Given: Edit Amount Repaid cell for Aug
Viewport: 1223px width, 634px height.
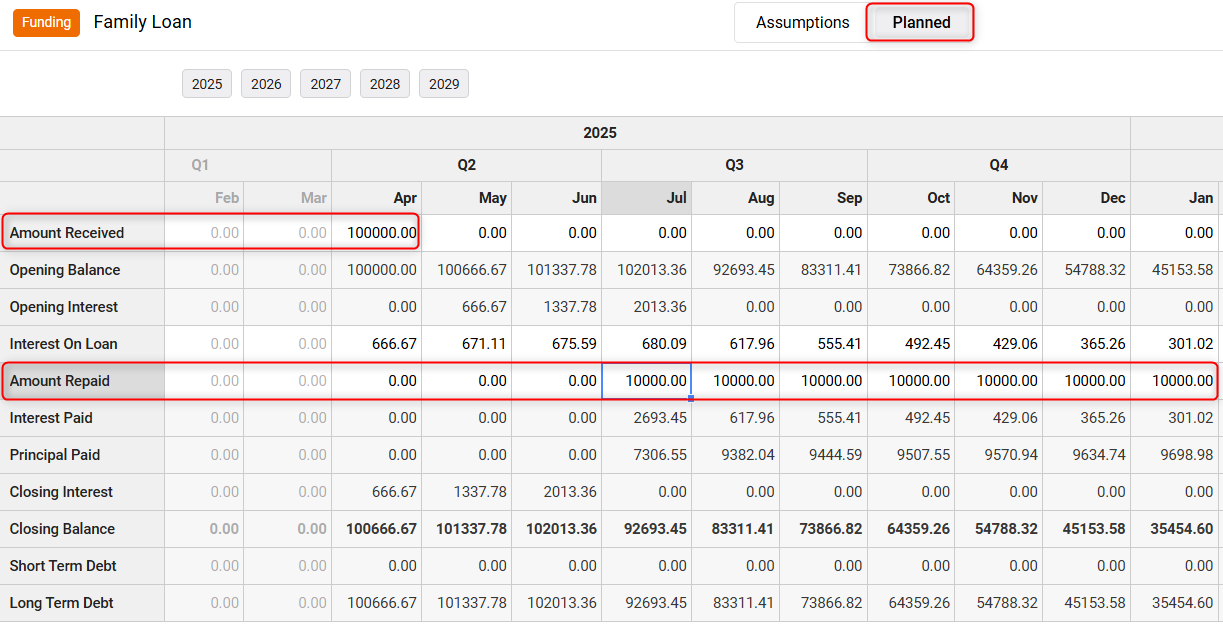Looking at the screenshot, I should click(735, 381).
